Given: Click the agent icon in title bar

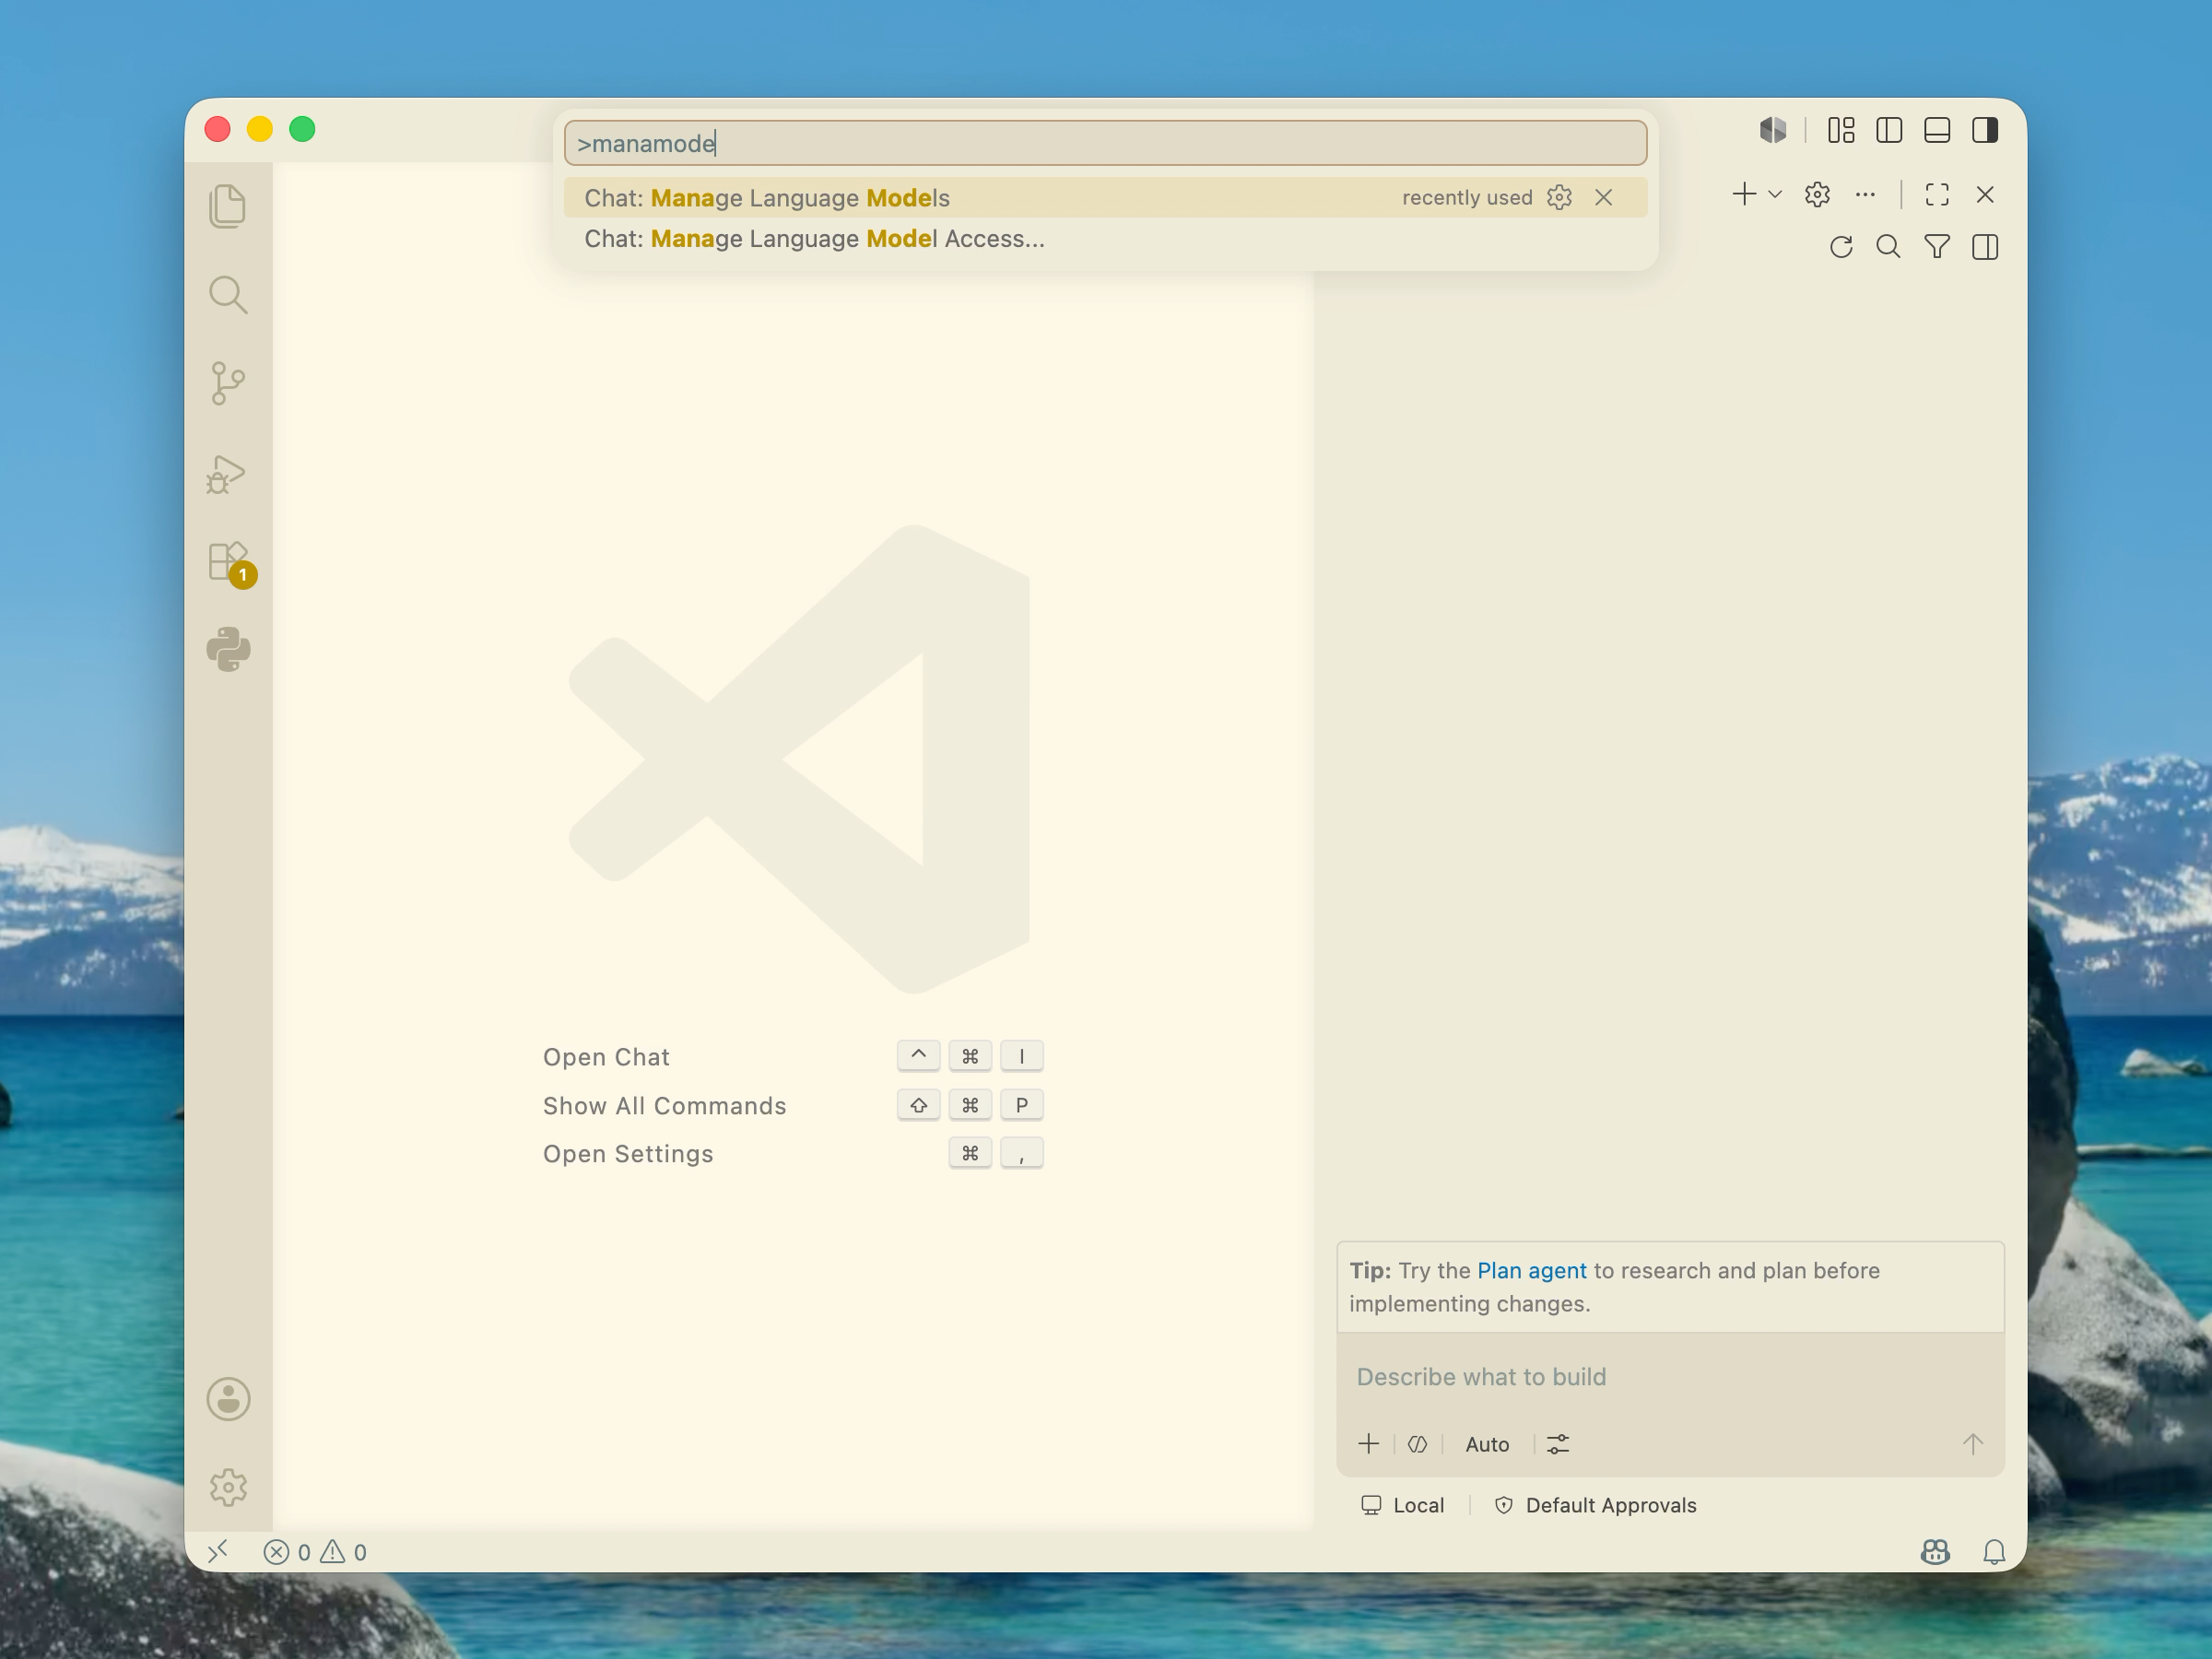Looking at the screenshot, I should click(1773, 130).
